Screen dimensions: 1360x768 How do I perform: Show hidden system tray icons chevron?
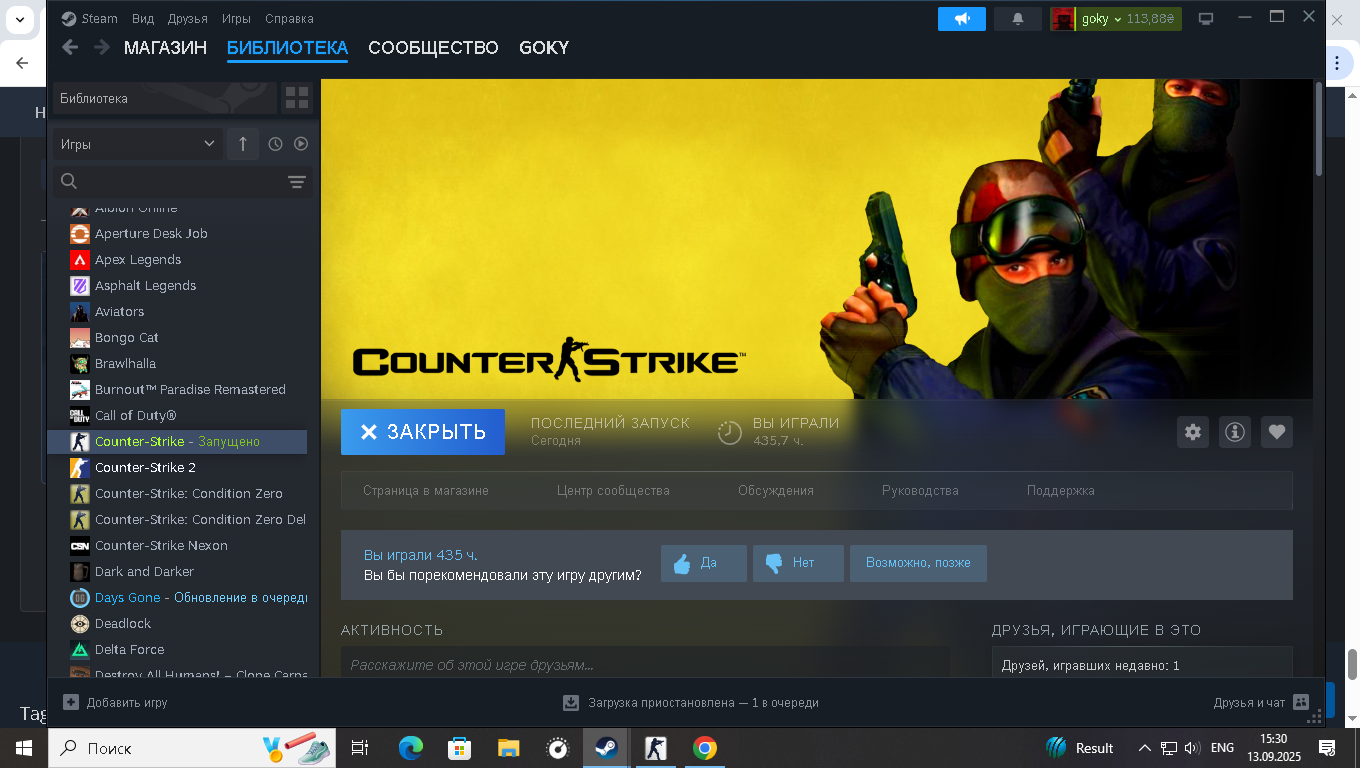click(1144, 748)
